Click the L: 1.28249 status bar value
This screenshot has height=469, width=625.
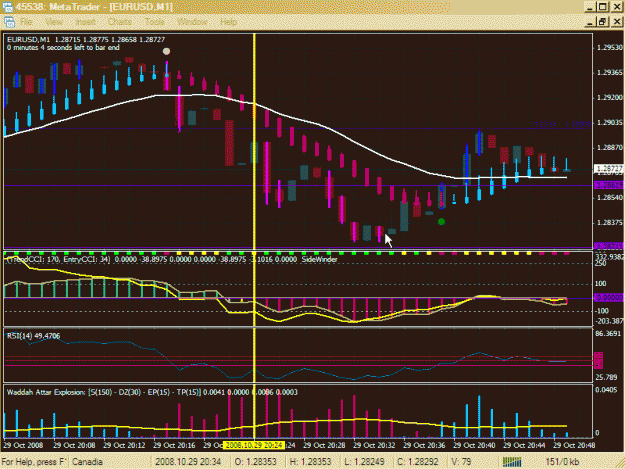(x=364, y=462)
